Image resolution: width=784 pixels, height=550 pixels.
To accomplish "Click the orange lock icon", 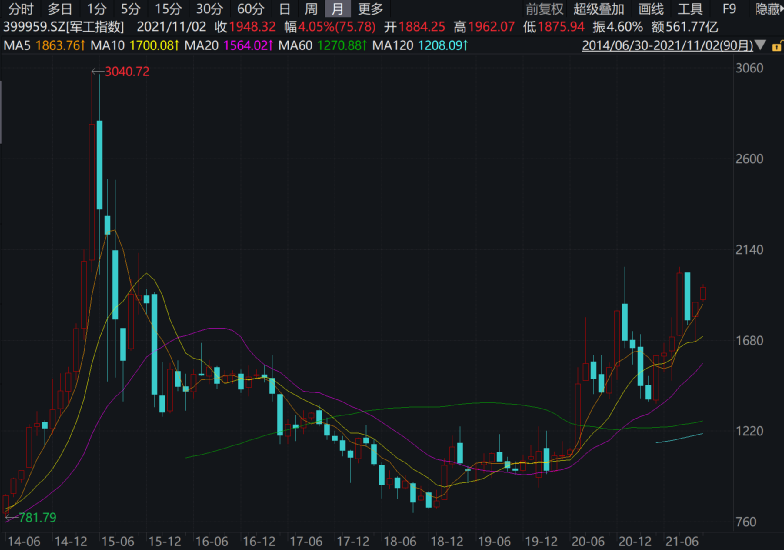I will tap(776, 46).
